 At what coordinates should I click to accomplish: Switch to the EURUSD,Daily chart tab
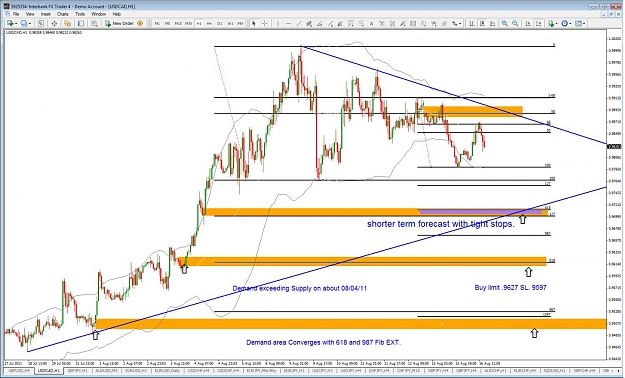coord(167,371)
